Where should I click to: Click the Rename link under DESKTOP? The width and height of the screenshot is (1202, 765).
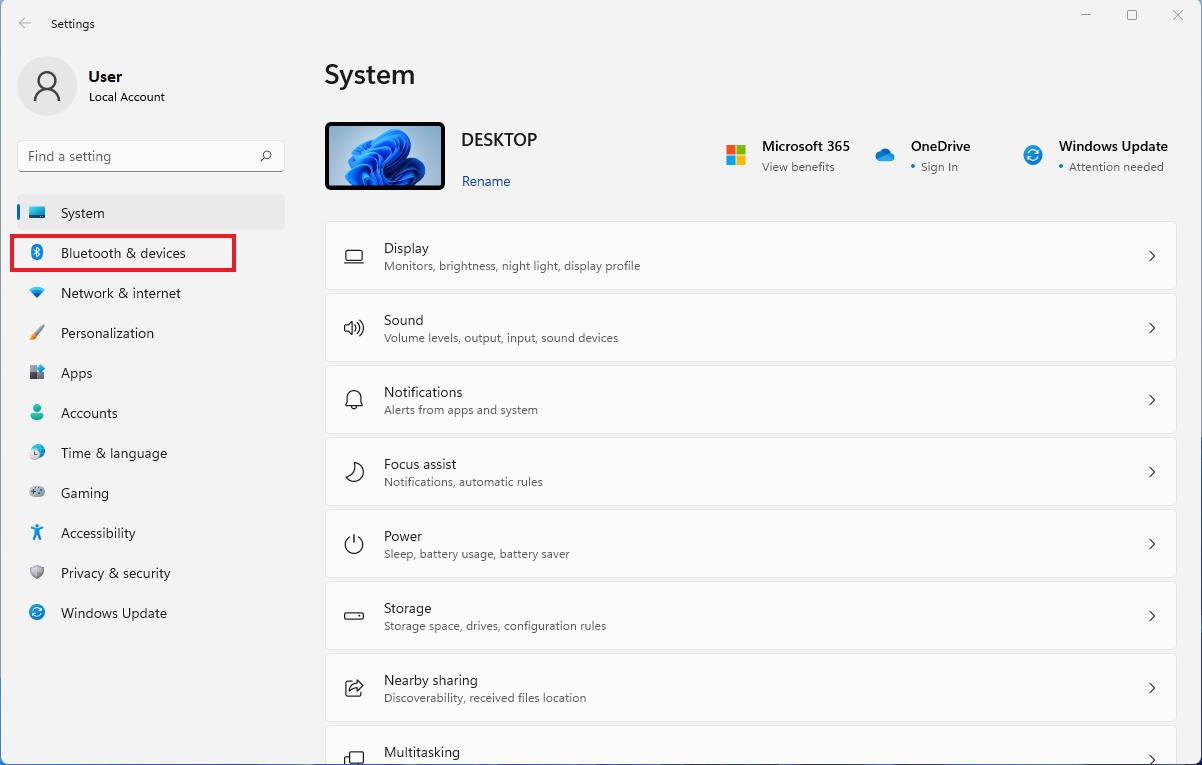click(x=486, y=181)
